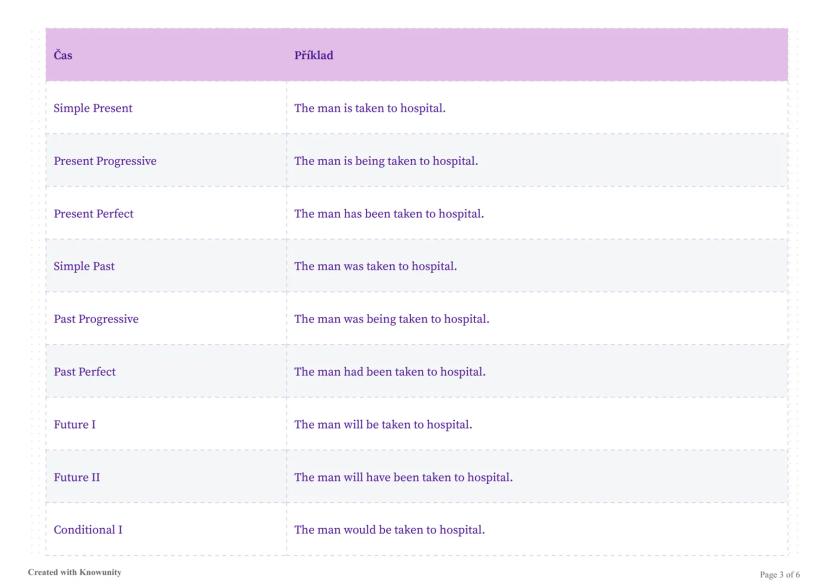This screenshot has width=828, height=586.
Task: Click the "Page 3 of 6" indicator
Action: coord(780,575)
